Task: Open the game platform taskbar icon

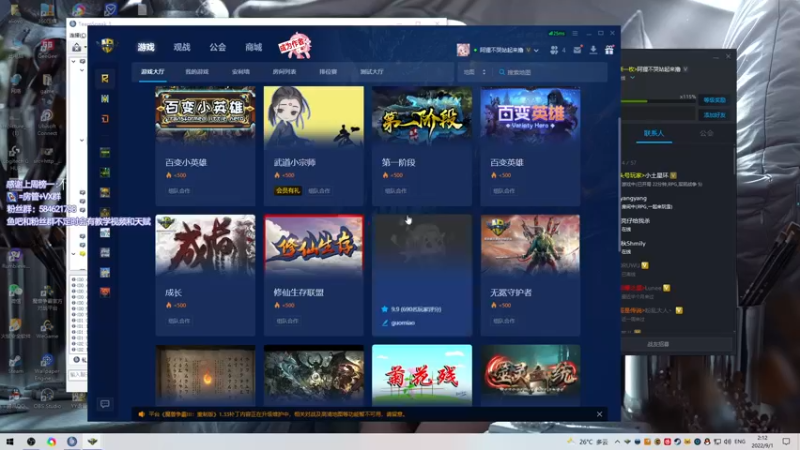Action: (x=92, y=441)
